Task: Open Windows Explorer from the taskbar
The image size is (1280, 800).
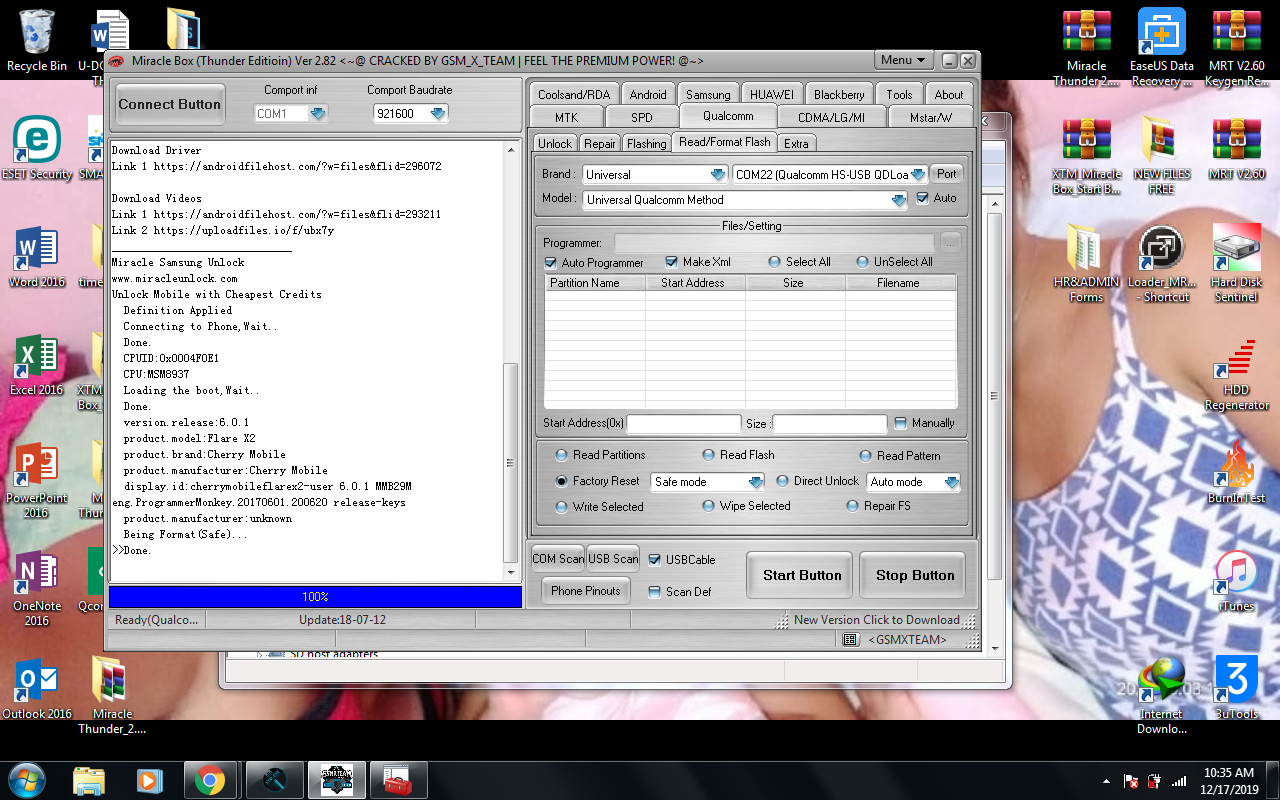Action: coord(89,779)
